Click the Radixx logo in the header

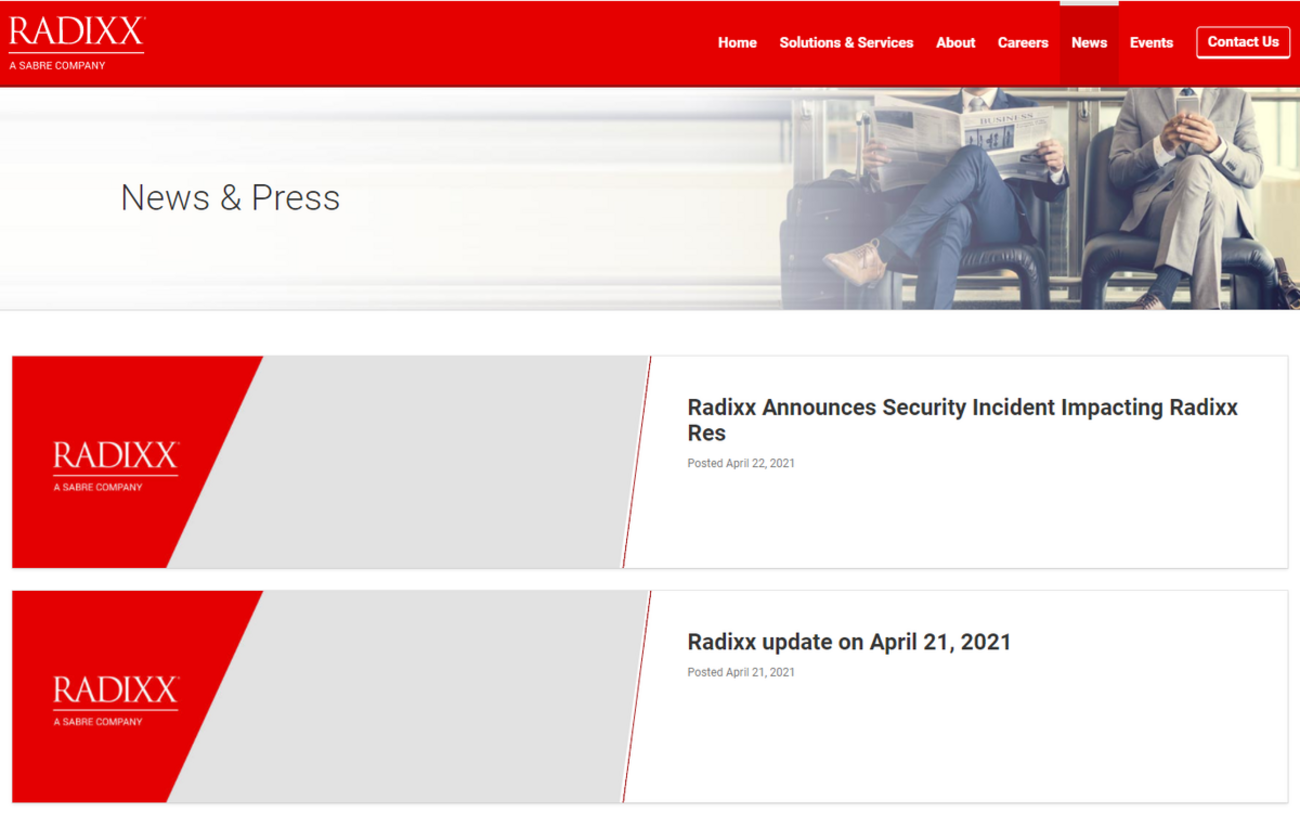pyautogui.click(x=77, y=43)
